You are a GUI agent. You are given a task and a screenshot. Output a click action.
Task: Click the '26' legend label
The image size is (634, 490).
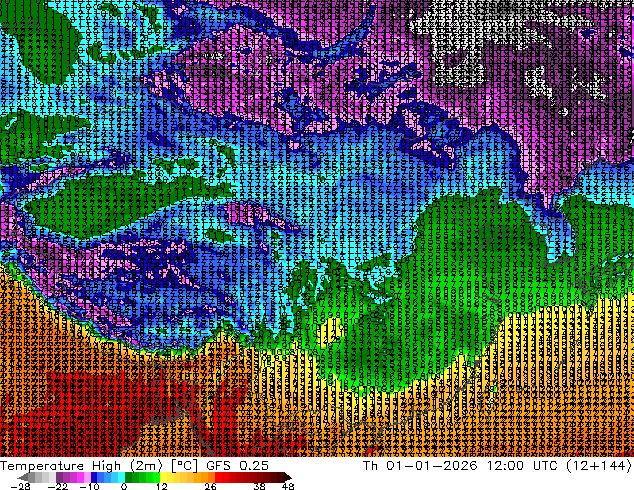pos(210,486)
